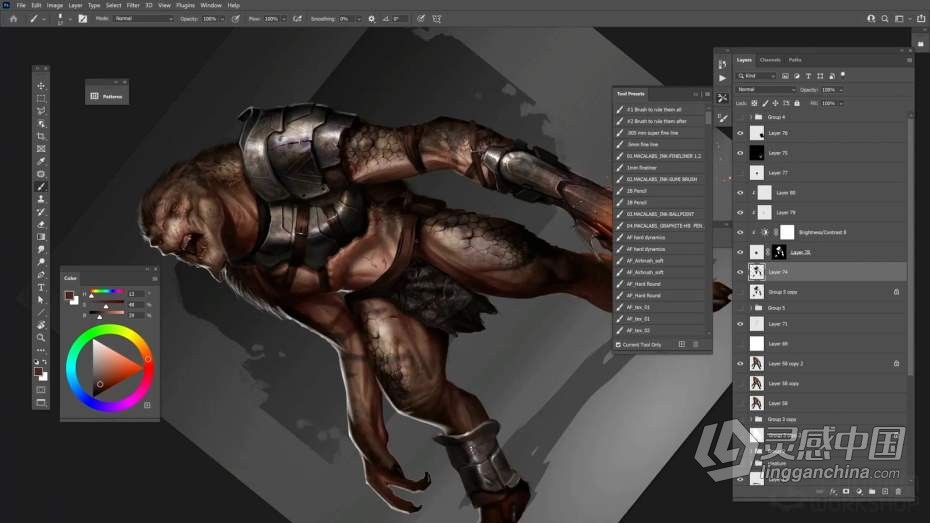This screenshot has width=930, height=523.
Task: Click the search icon at top right
Action: pyautogui.click(x=884, y=19)
